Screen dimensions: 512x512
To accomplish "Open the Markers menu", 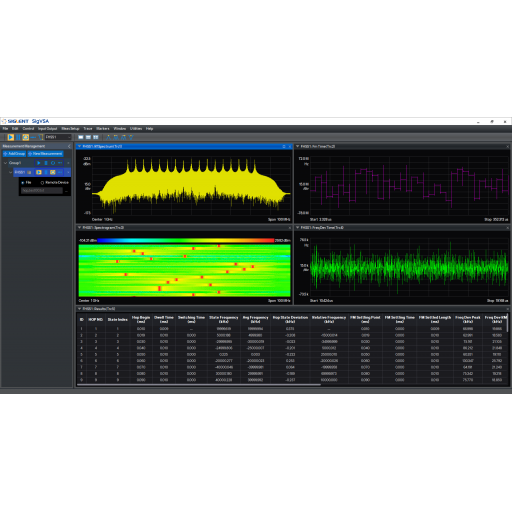I will [x=103, y=129].
